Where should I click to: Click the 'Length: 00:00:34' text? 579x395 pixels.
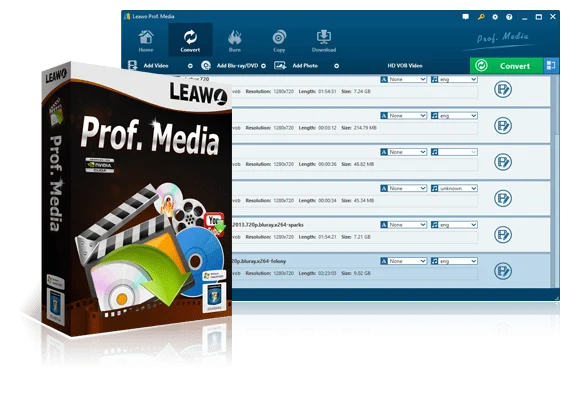317,200
